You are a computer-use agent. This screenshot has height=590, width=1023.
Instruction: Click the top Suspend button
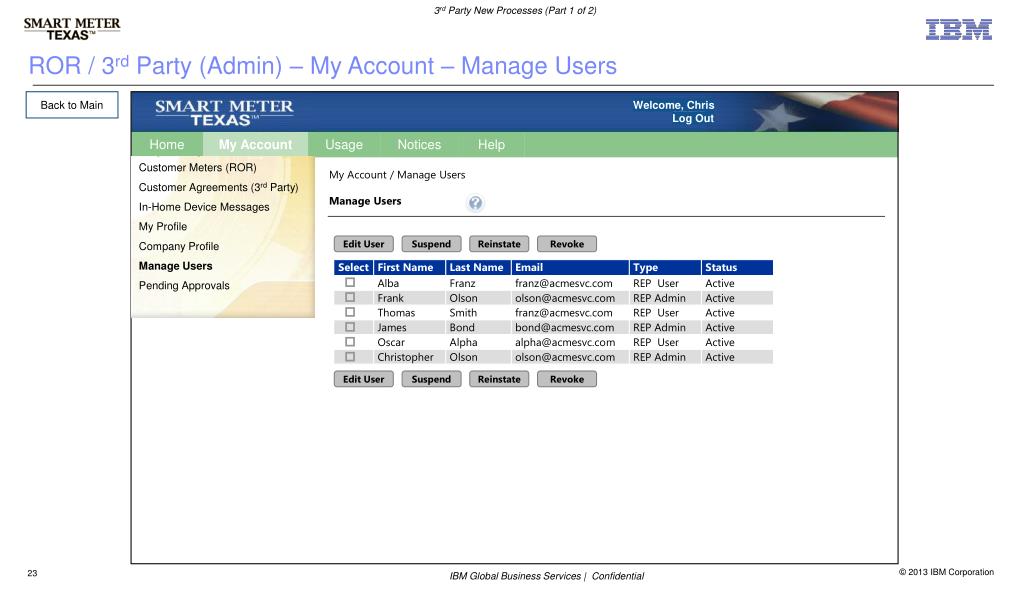(431, 244)
